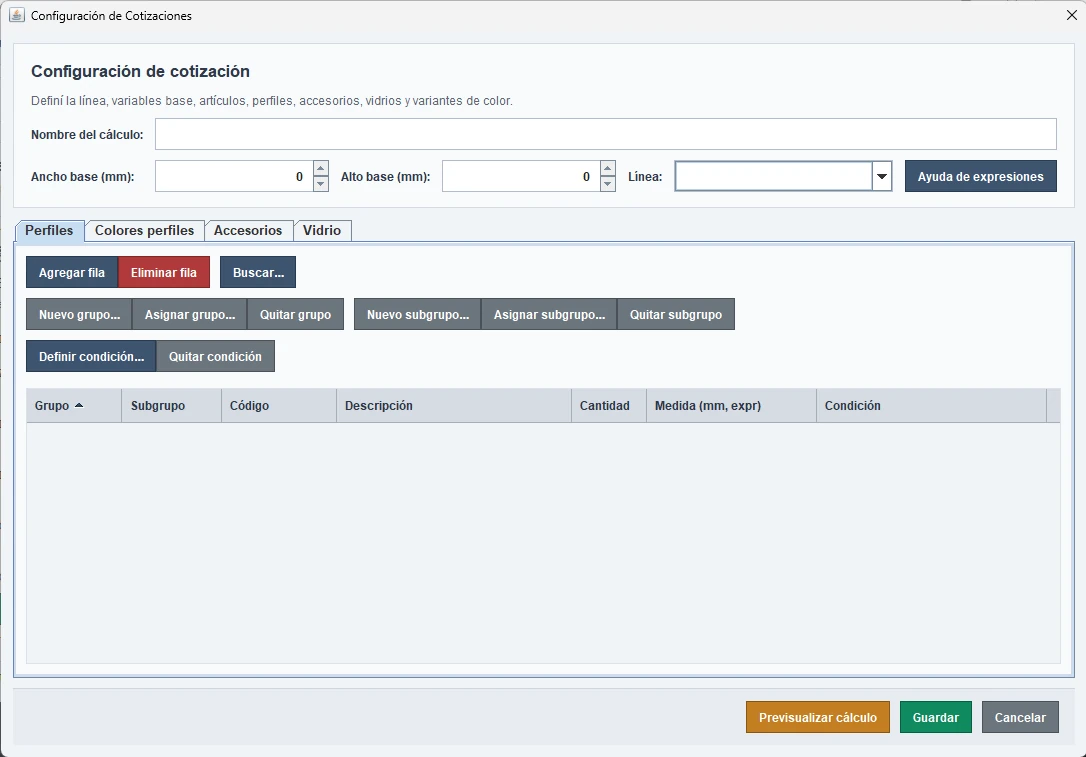Click the sort arrow next to Grupo
This screenshot has width=1086, height=757.
point(79,405)
